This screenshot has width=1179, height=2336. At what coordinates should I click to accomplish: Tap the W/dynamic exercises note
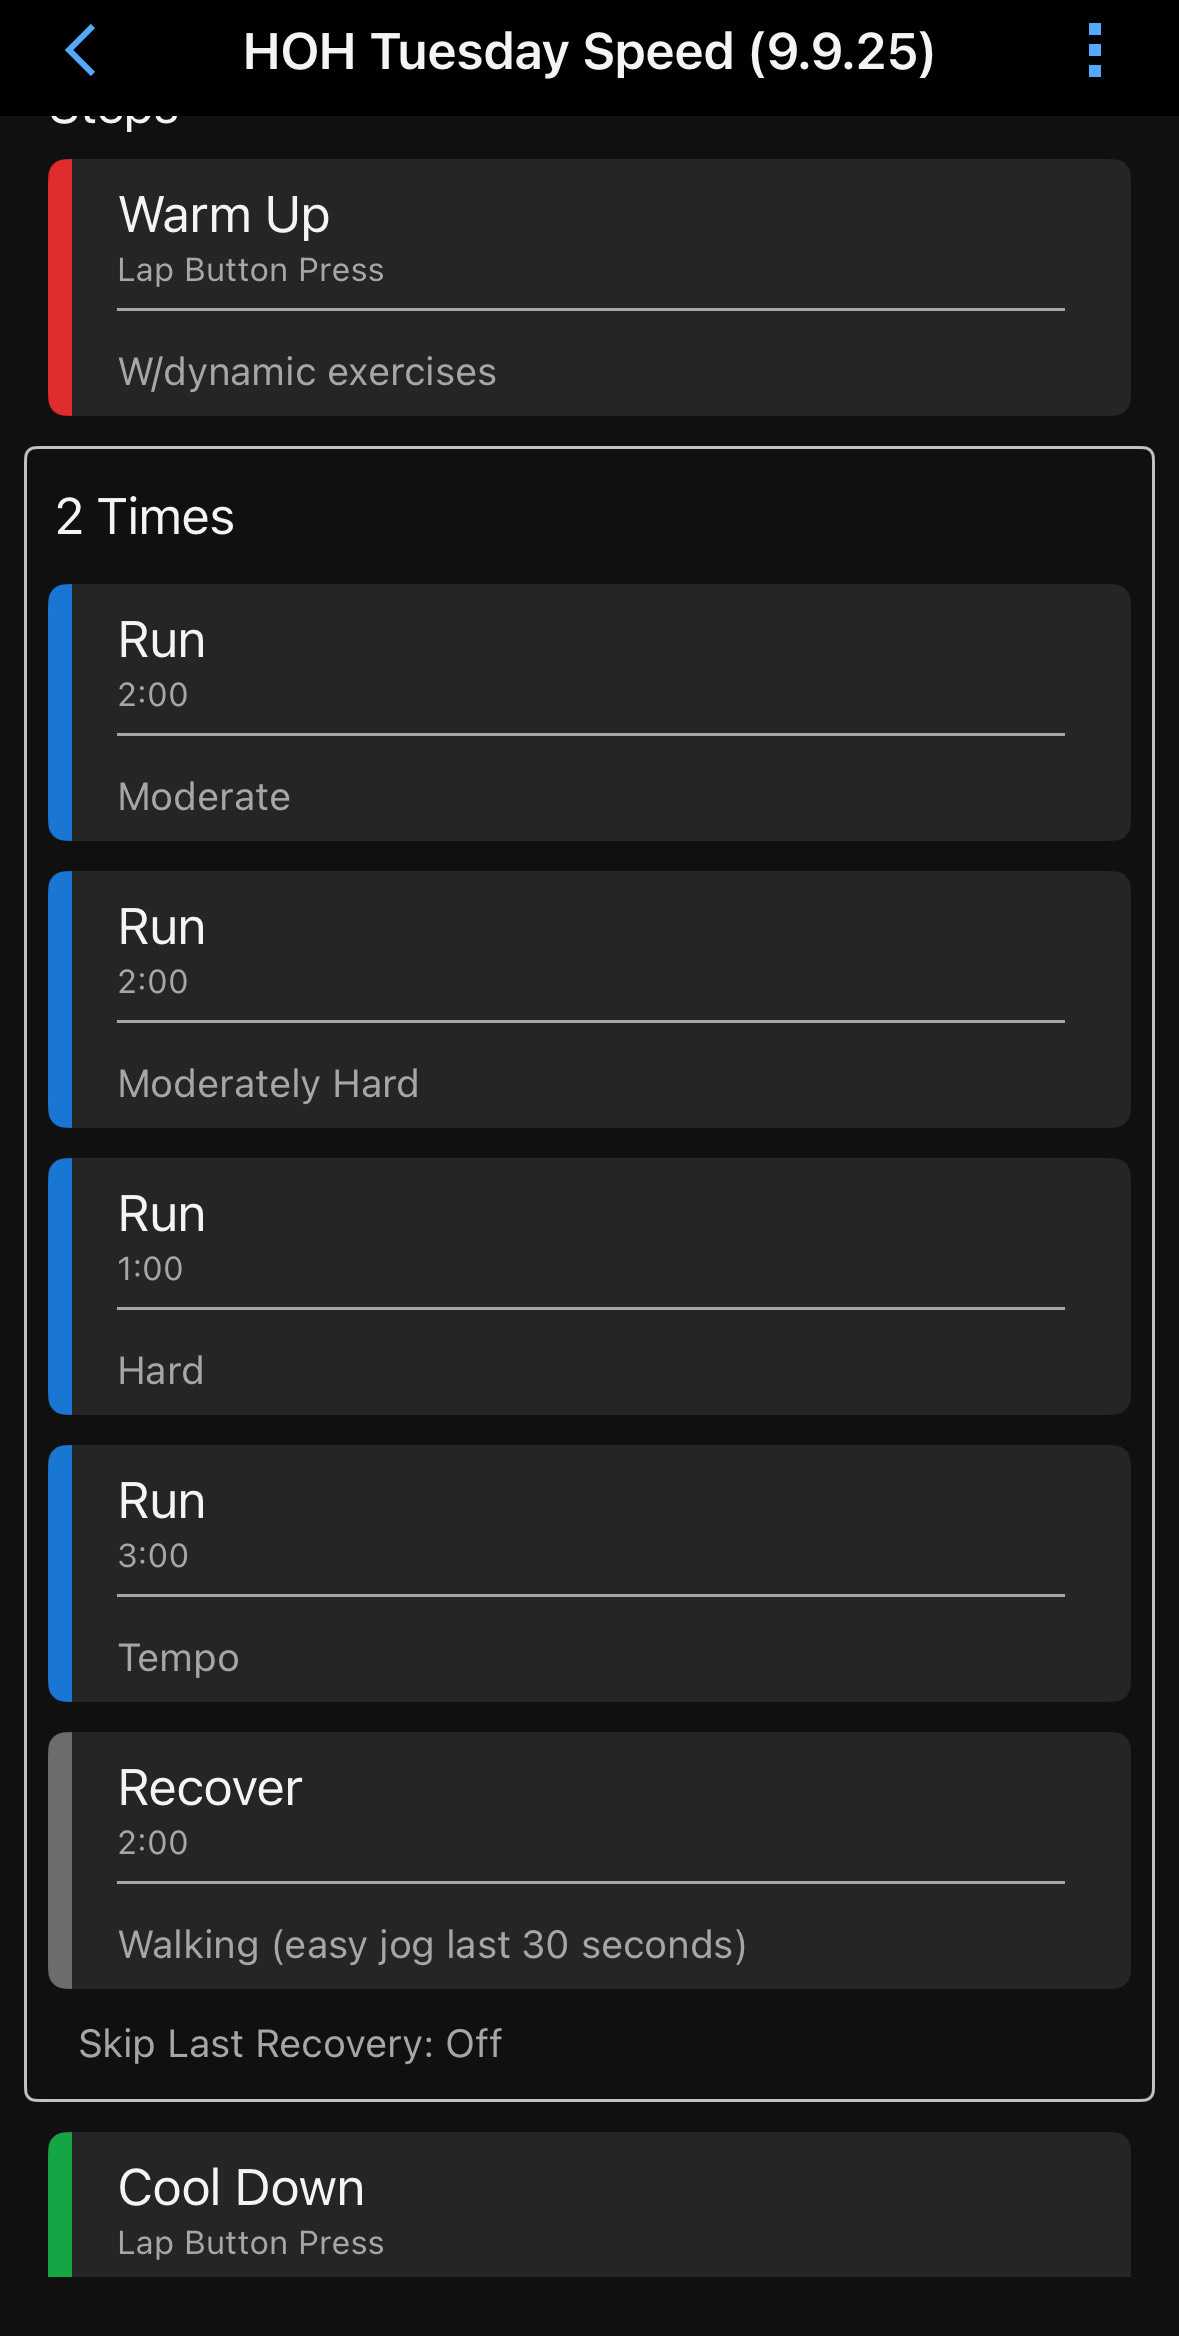[x=307, y=372]
